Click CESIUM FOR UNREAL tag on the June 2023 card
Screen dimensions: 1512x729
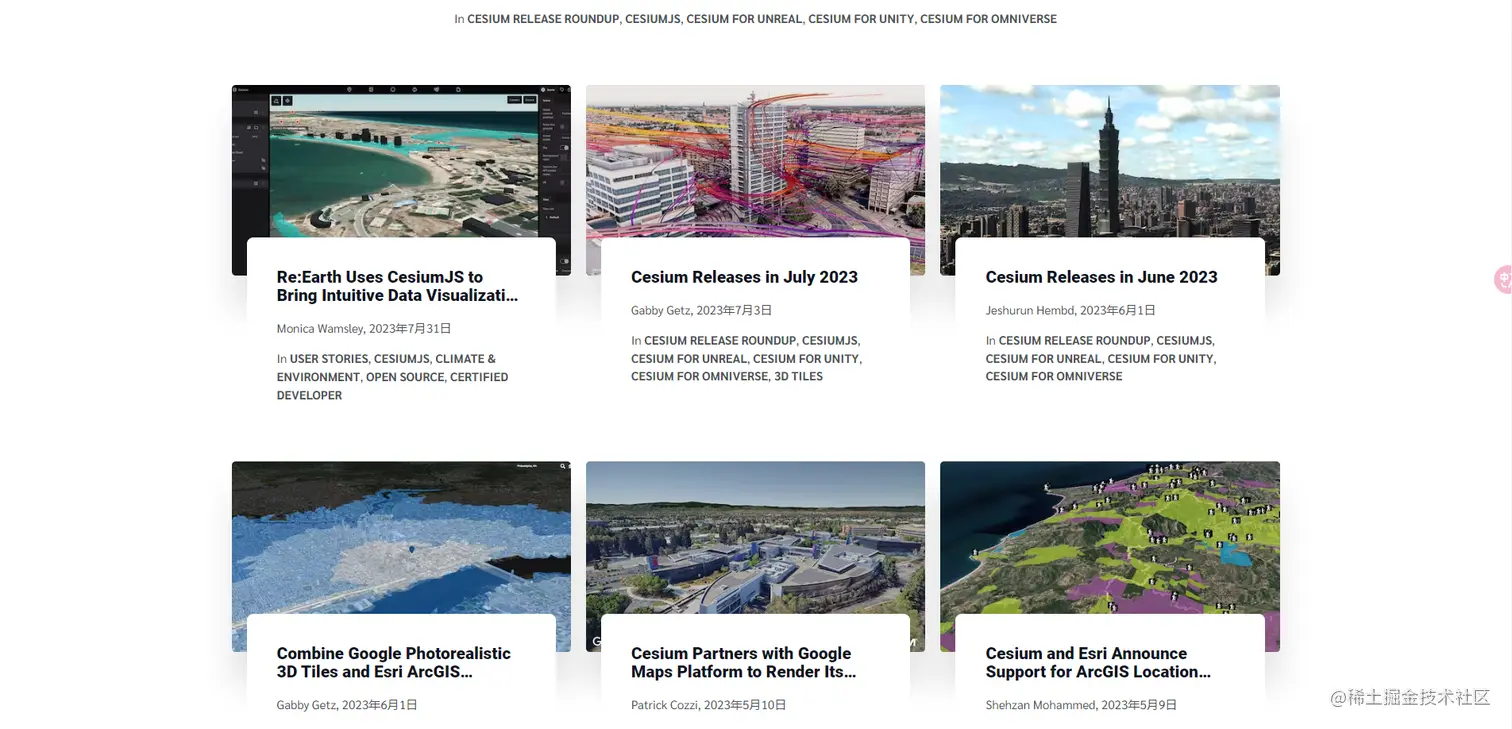click(1043, 359)
